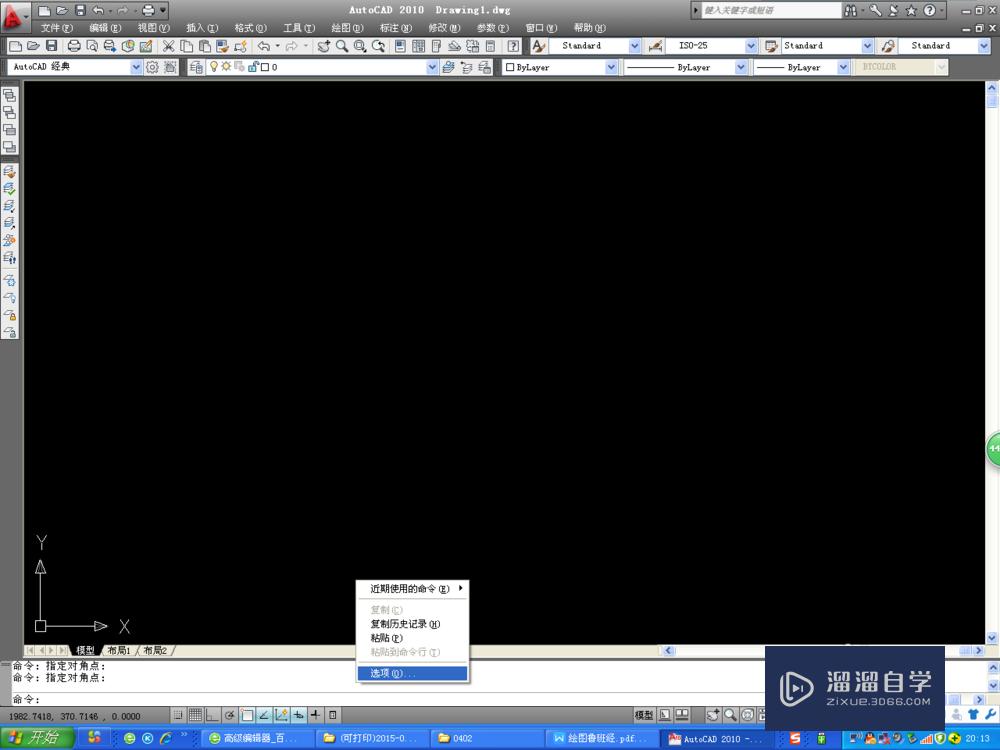
Task: Open the text style Standard dropdown
Action: [x=635, y=46]
